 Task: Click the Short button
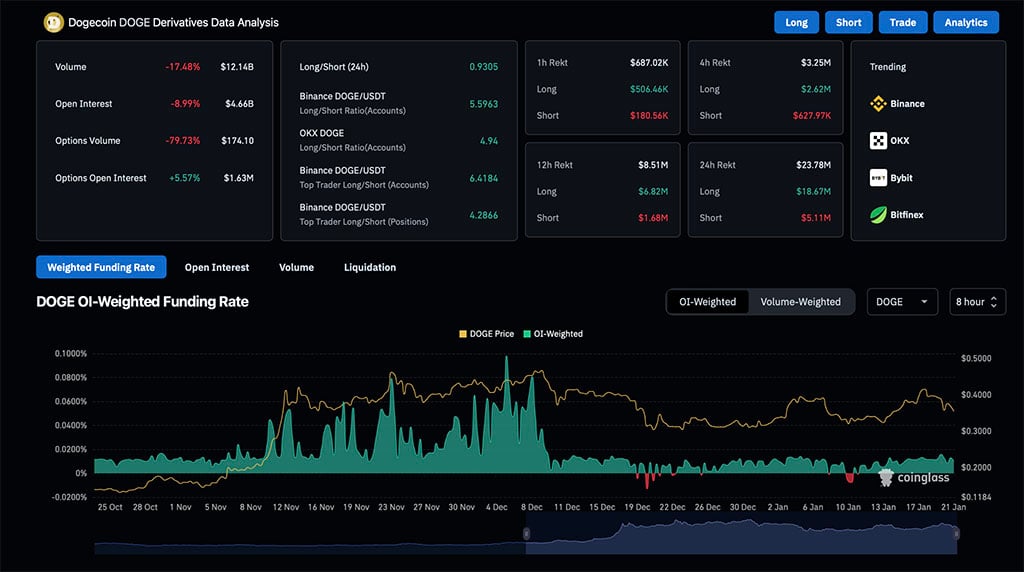pyautogui.click(x=848, y=22)
